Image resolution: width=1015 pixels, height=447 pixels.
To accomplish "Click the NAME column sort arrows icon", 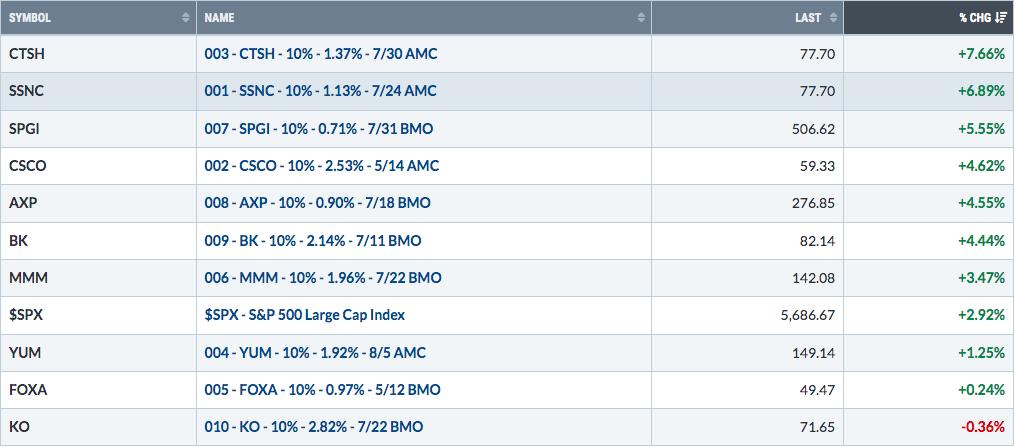I will [x=641, y=18].
